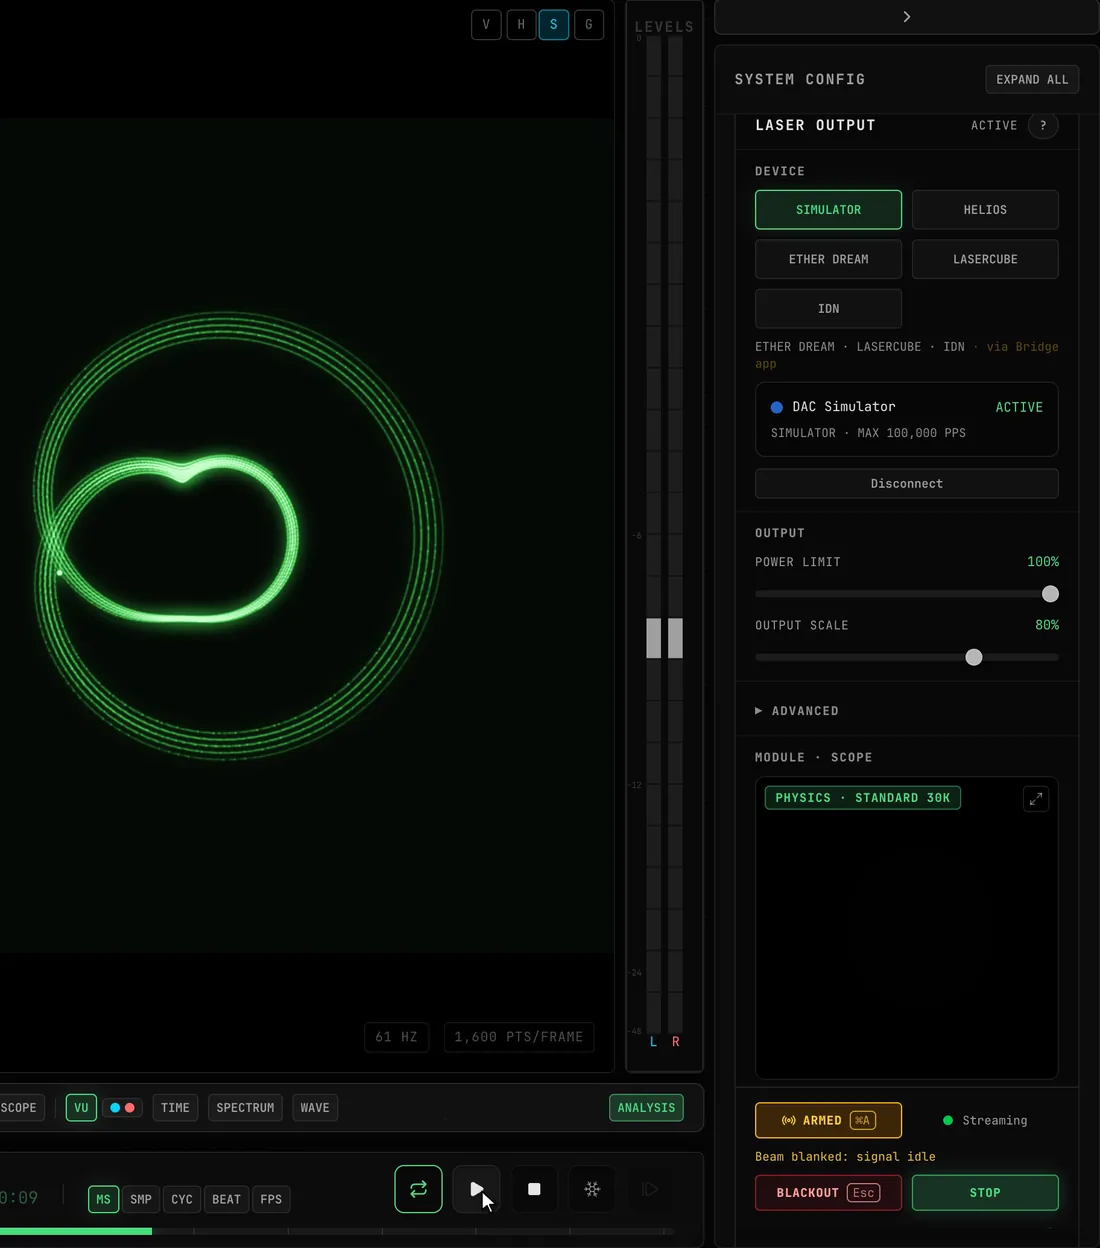This screenshot has width=1100, height=1248.
Task: Choose the Simulator device
Action: (828, 210)
